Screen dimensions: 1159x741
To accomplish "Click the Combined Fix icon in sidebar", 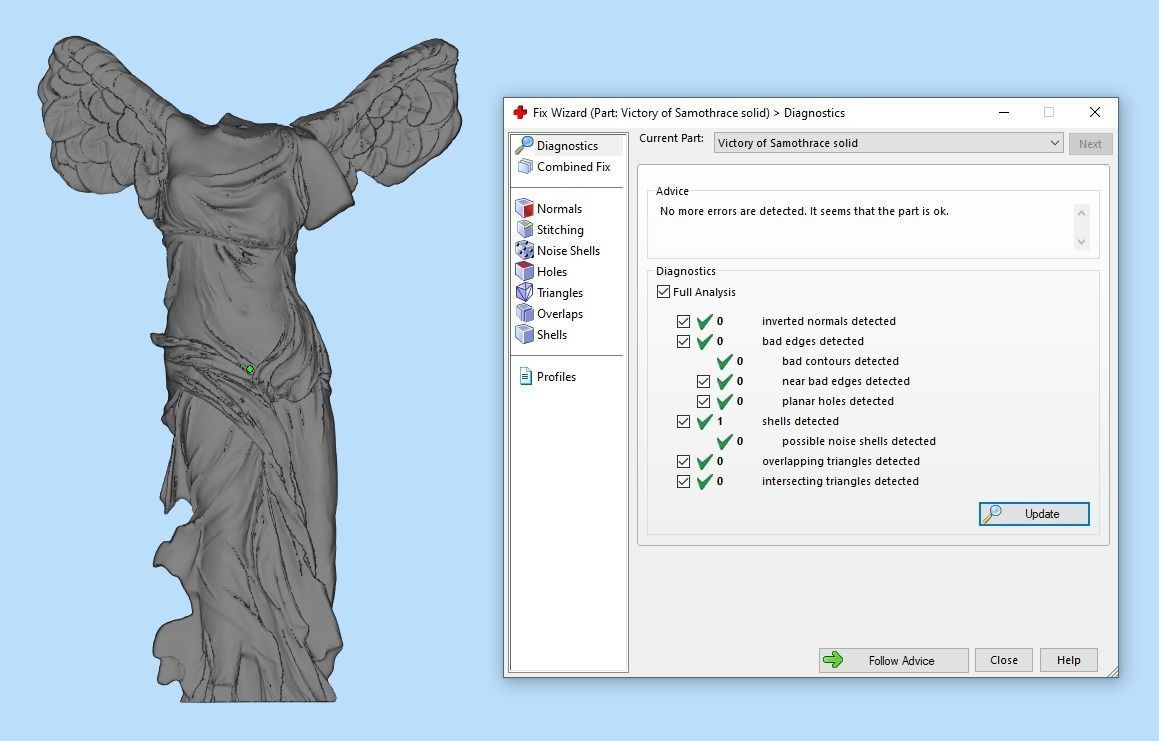I will 525,166.
